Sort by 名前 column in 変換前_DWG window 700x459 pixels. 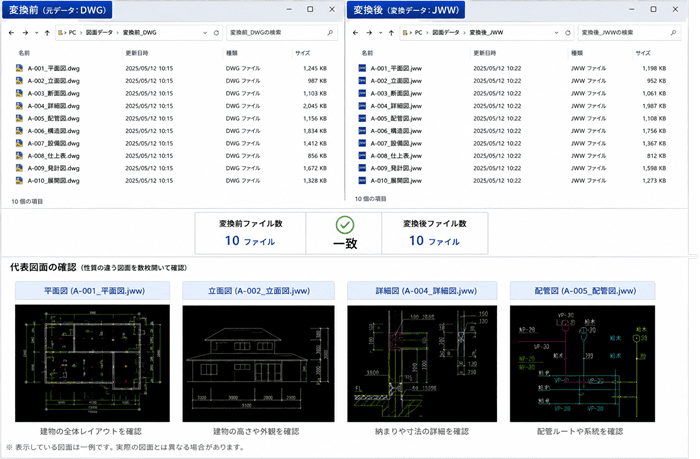pyautogui.click(x=24, y=53)
